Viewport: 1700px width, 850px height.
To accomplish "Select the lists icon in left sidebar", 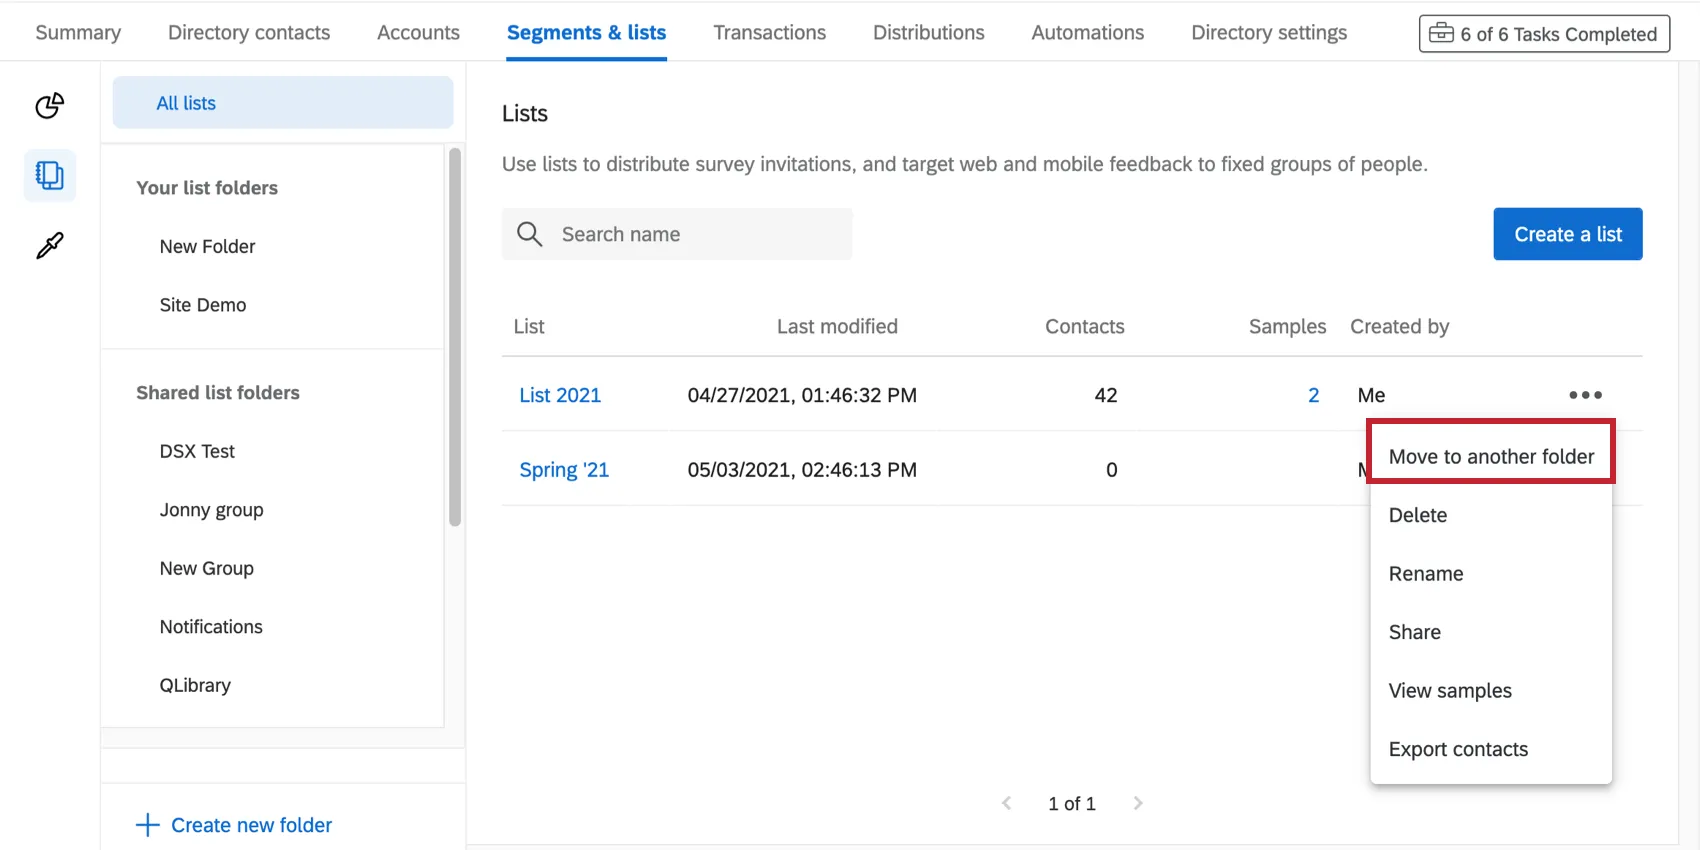I will click(x=50, y=176).
